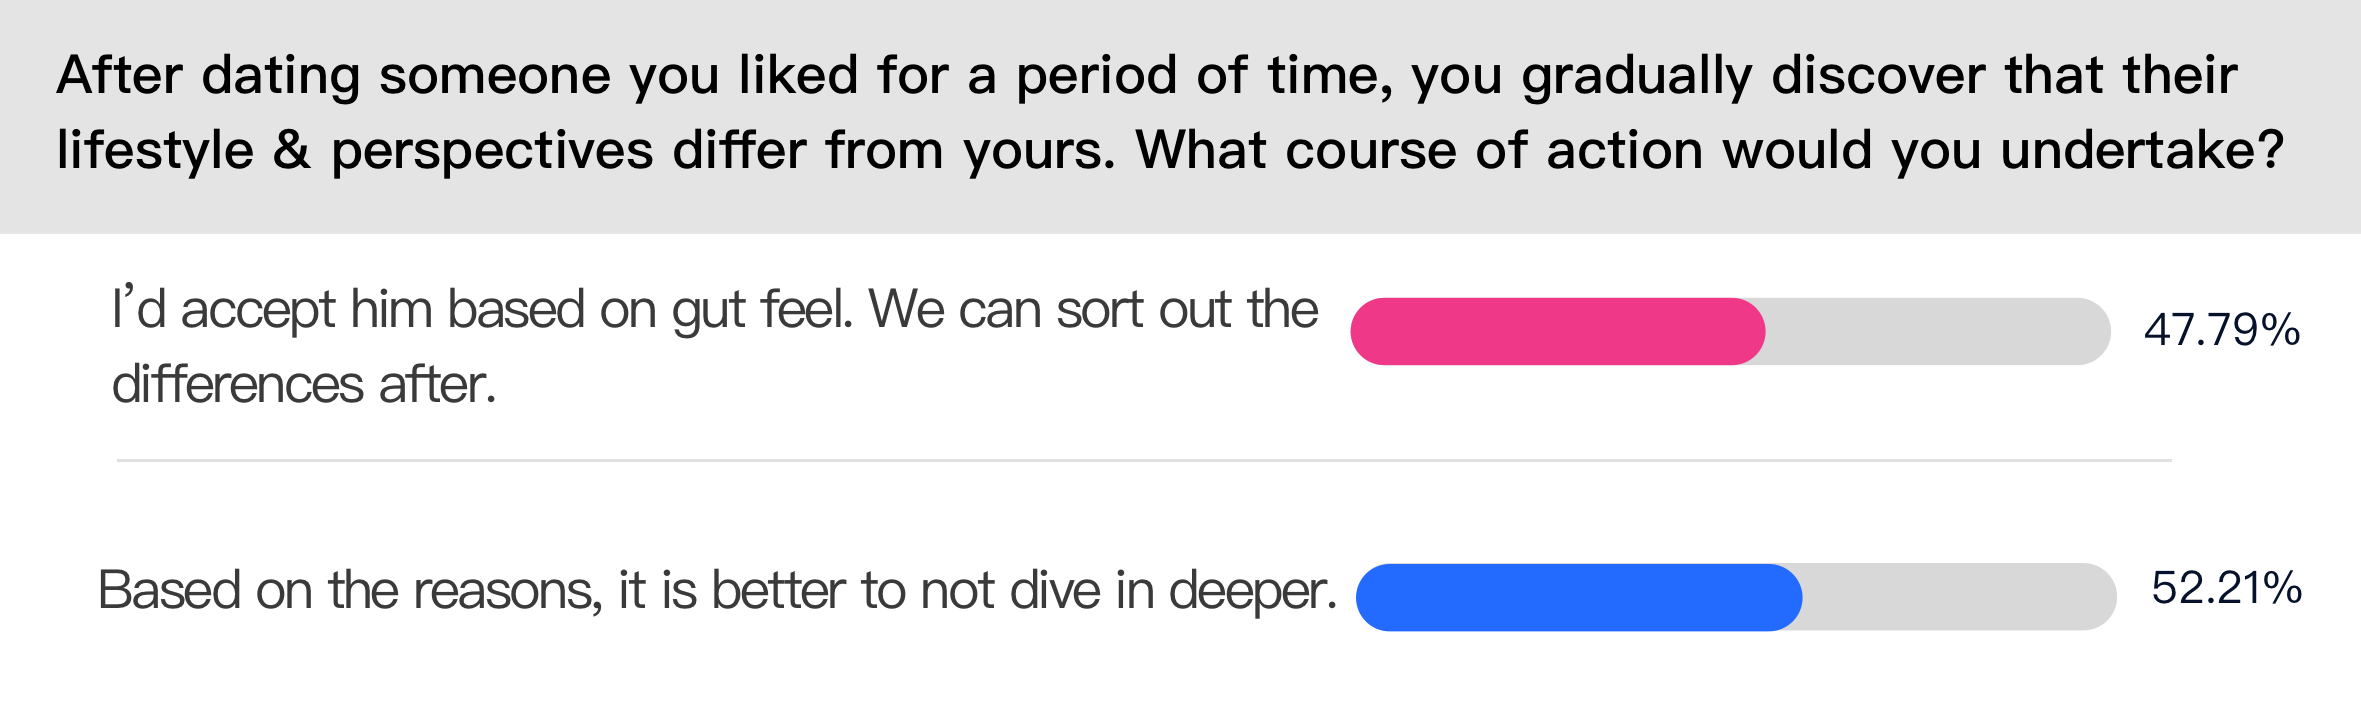Select the 47.79% percentage label
The image size is (2361, 720).
coord(2222,330)
